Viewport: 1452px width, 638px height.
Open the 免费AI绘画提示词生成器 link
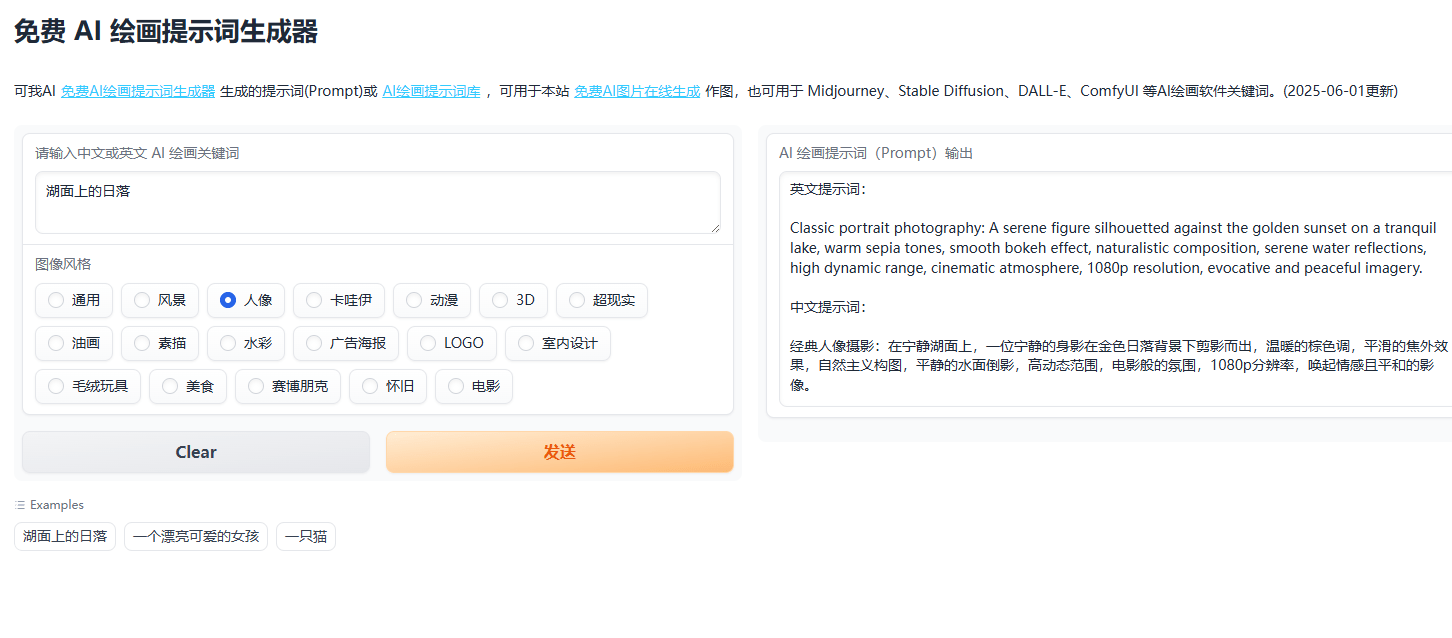[137, 90]
